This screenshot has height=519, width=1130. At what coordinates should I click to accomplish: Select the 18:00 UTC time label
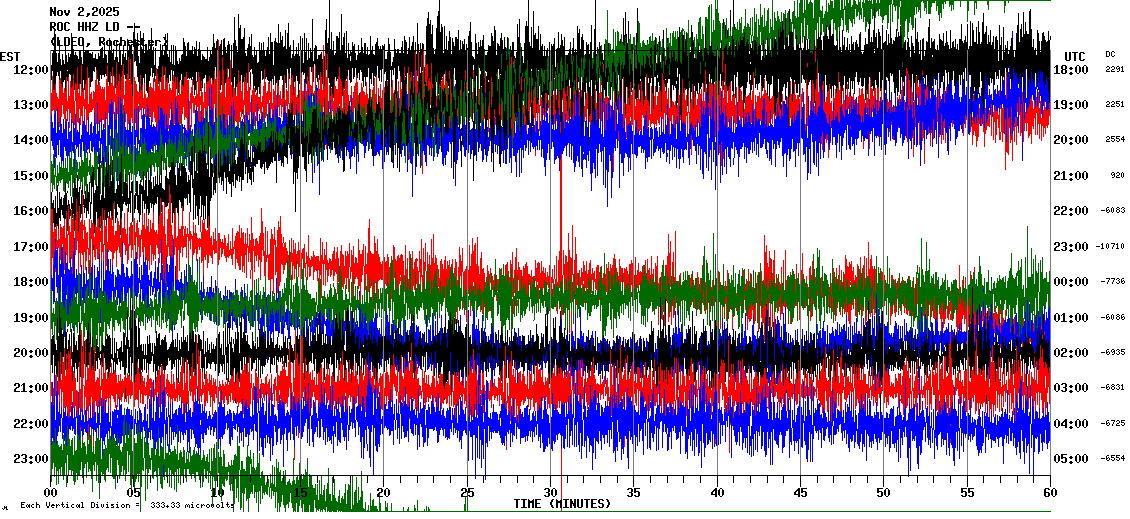click(x=1071, y=70)
